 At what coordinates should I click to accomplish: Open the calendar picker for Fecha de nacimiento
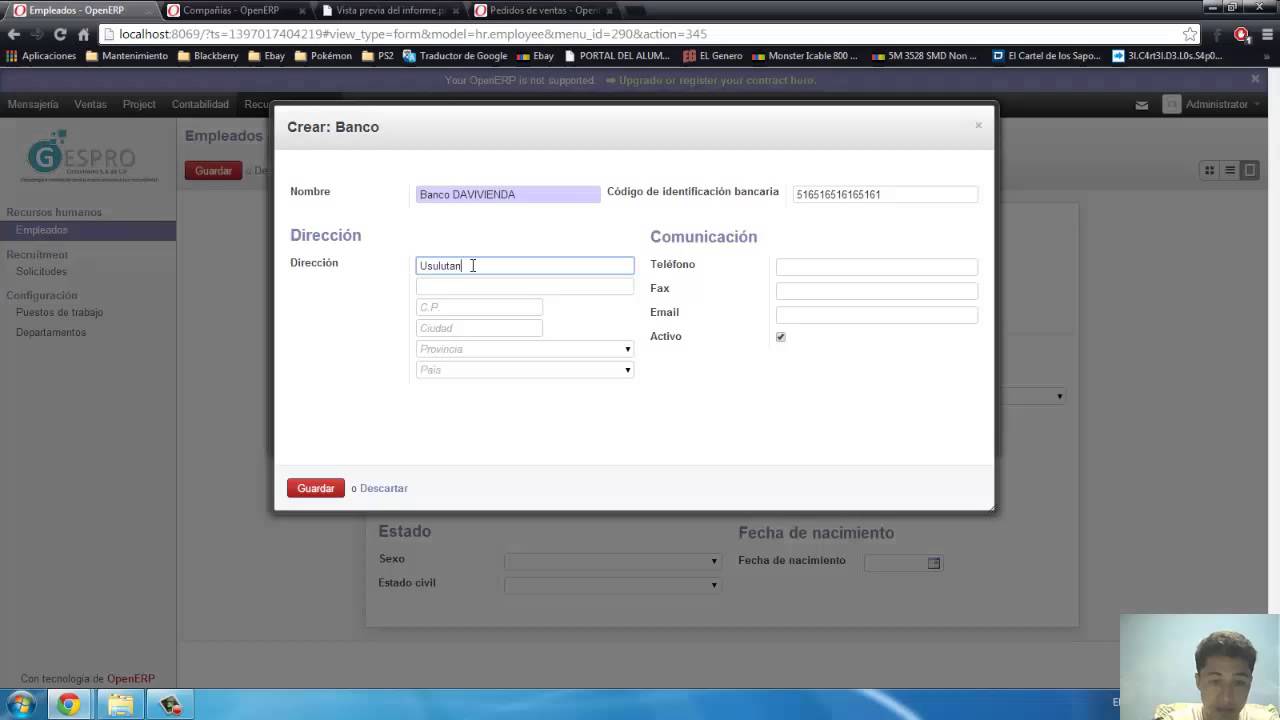click(x=934, y=563)
